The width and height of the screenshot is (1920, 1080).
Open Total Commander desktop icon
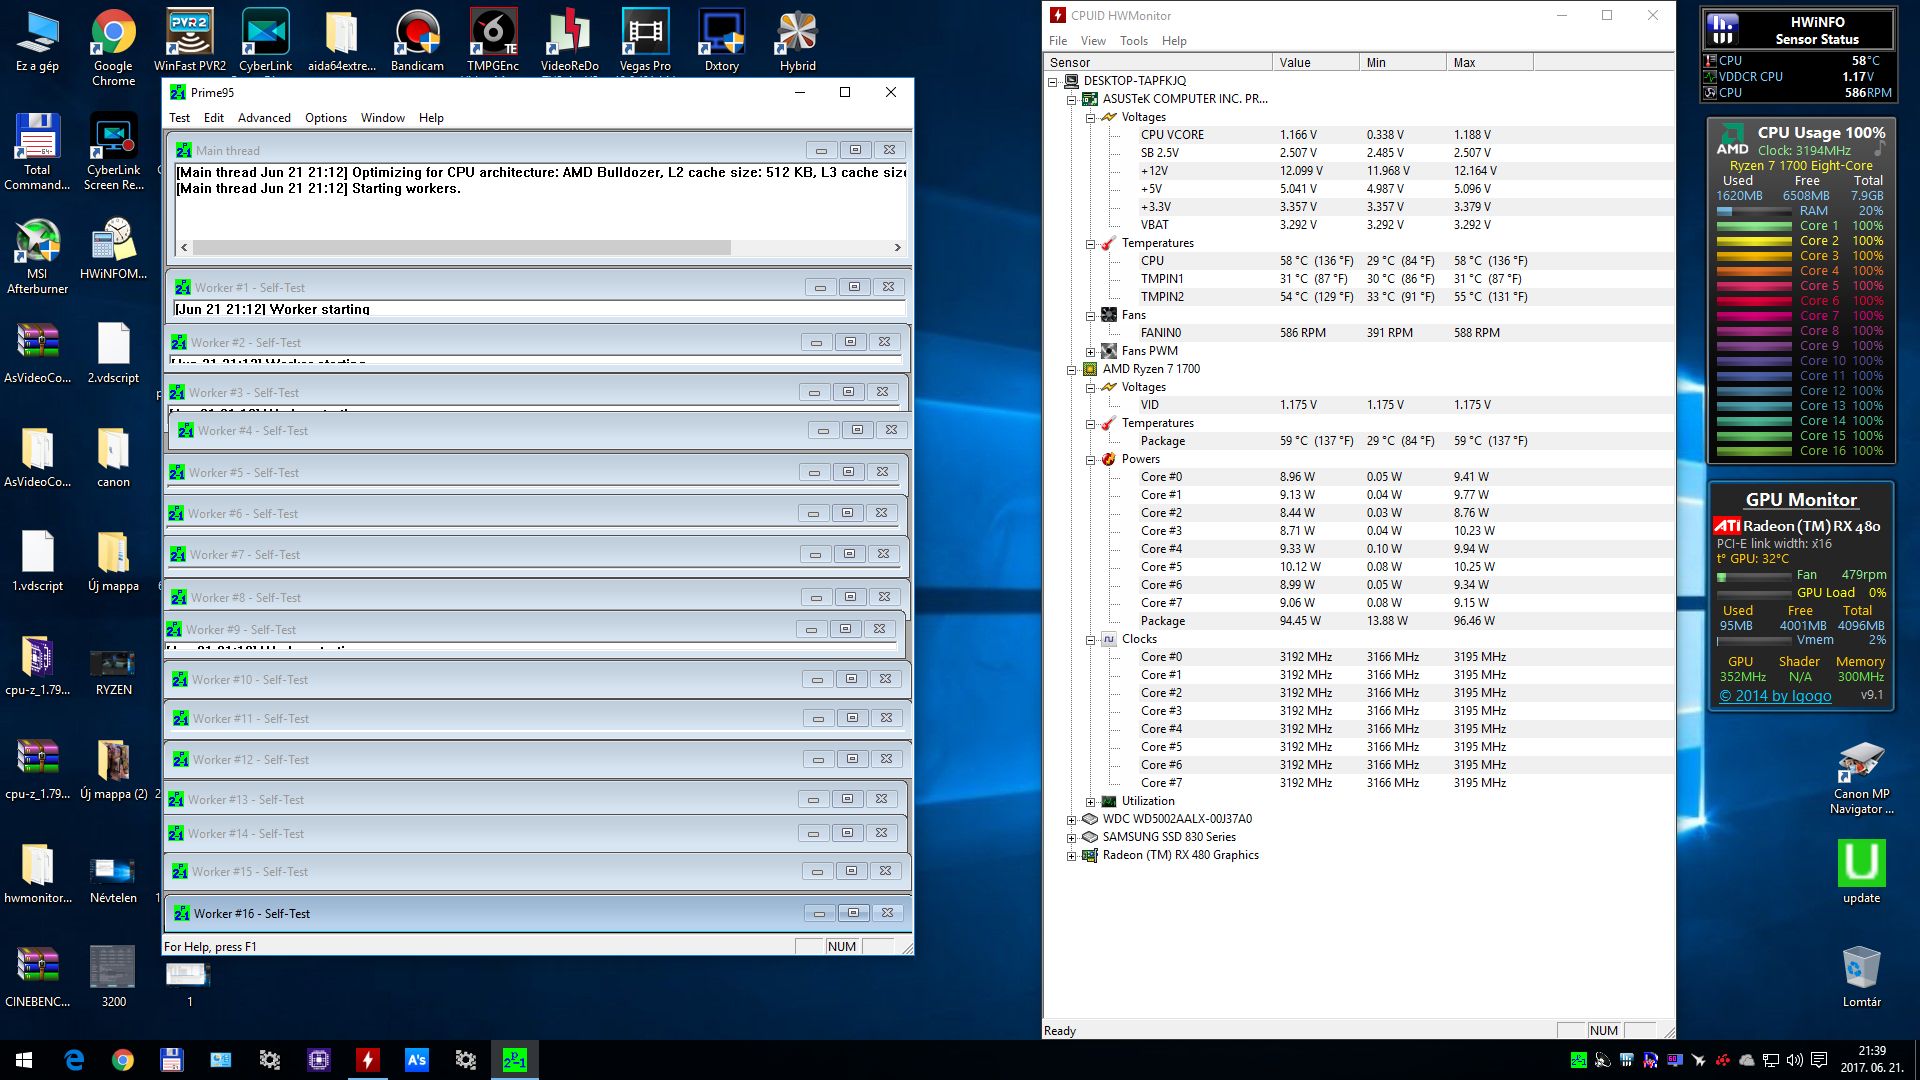[x=37, y=151]
